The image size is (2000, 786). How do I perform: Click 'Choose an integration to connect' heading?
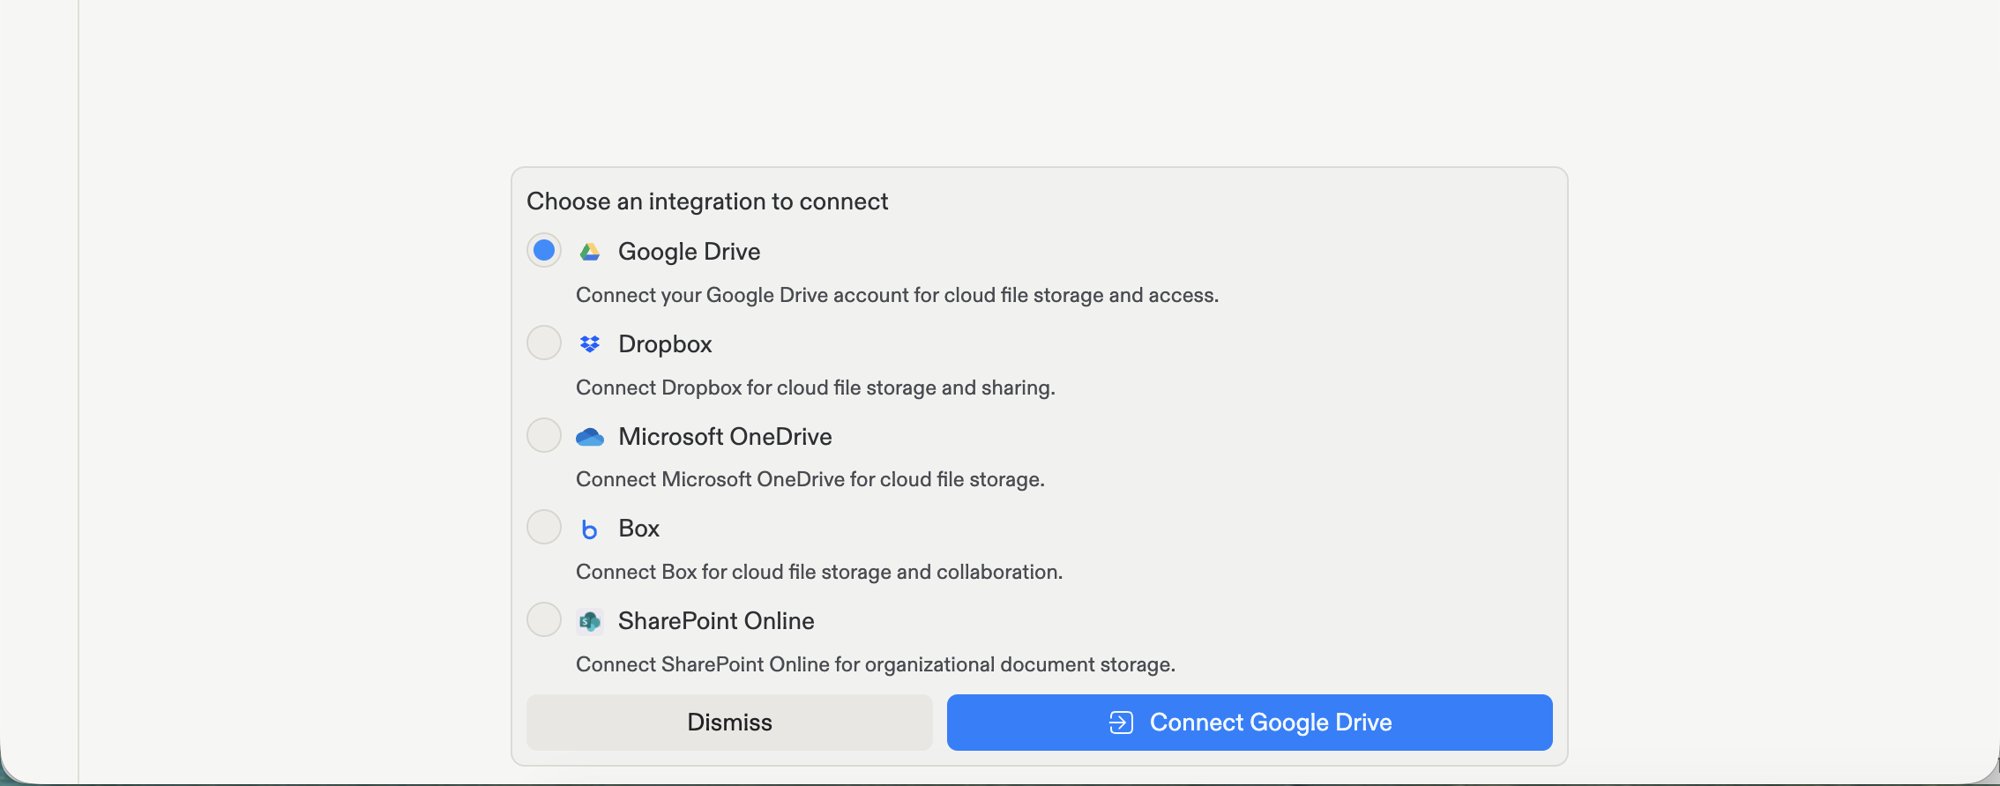pos(707,202)
